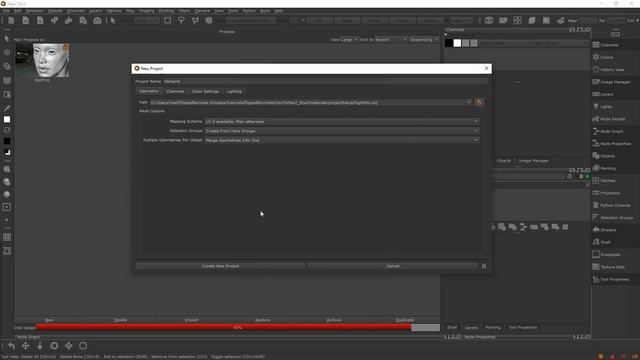640x360 pixels.
Task: Click the undo arrow icon in bottom toolbar
Action: (x=11, y=346)
